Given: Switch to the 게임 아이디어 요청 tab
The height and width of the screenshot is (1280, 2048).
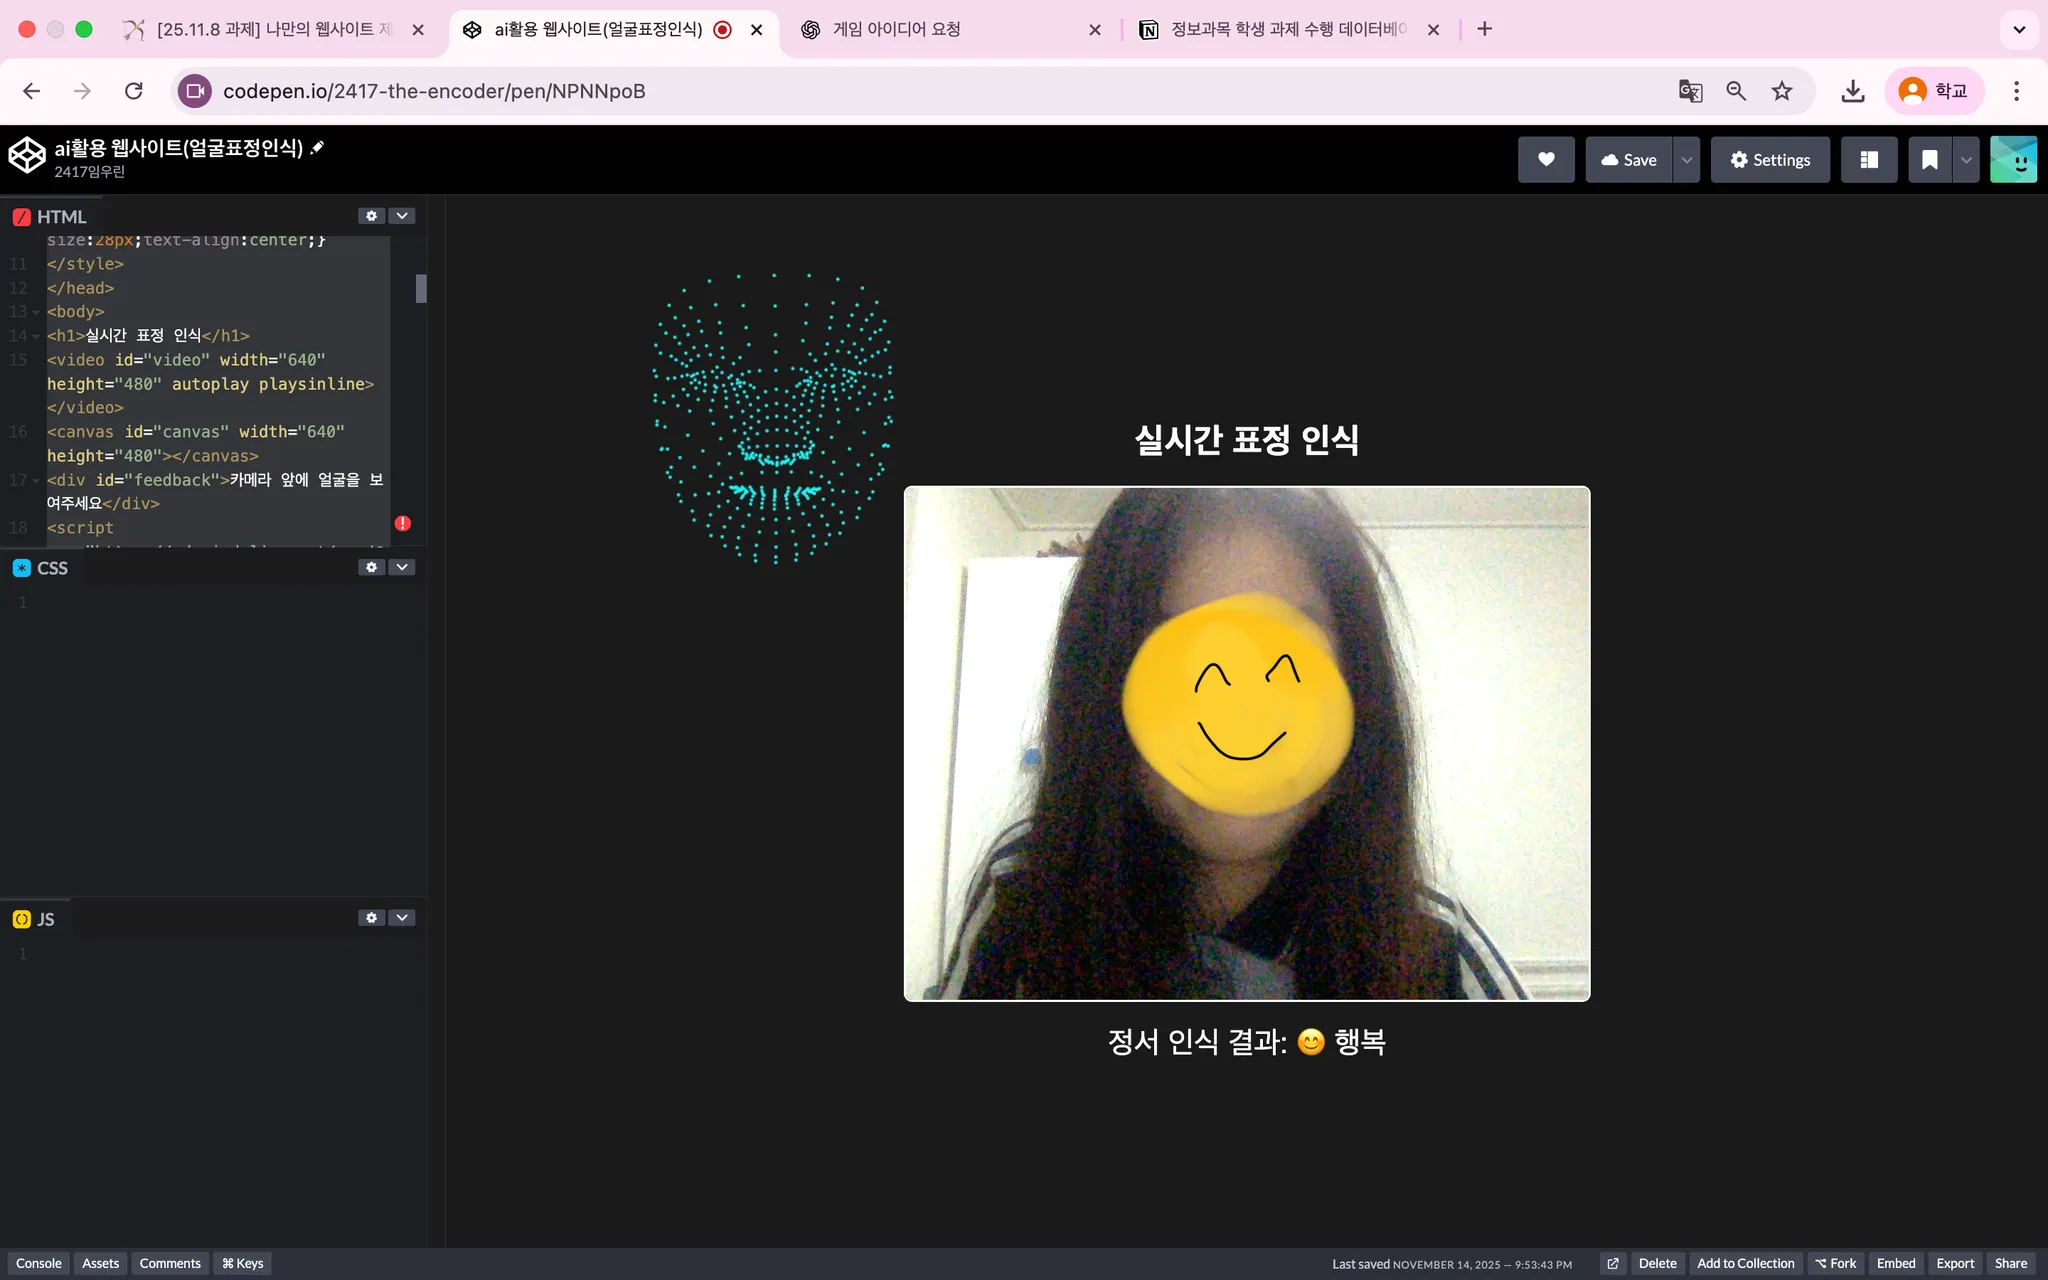Looking at the screenshot, I should 940,30.
